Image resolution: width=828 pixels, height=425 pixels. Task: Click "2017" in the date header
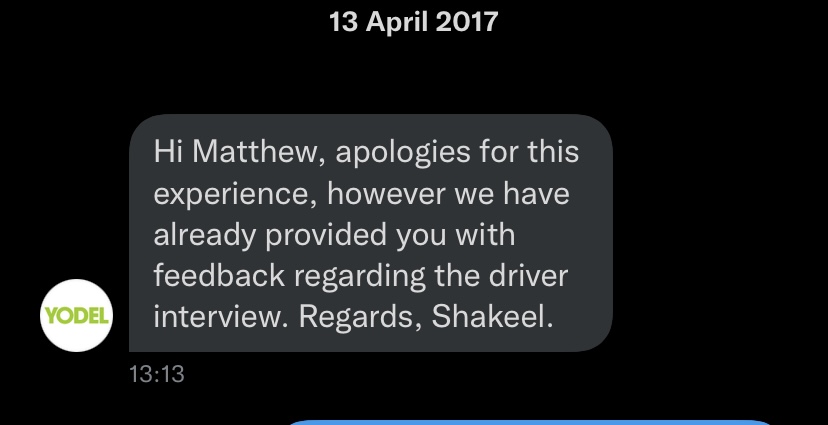(x=467, y=22)
